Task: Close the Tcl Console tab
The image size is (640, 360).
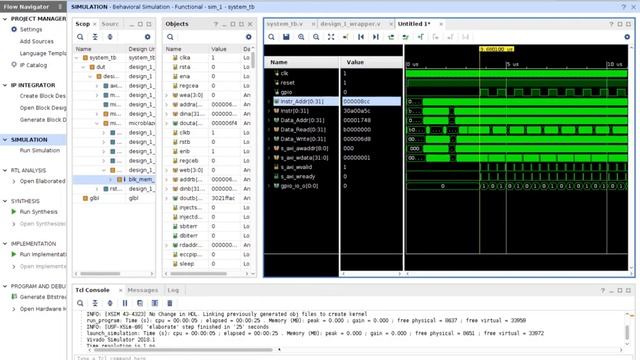Action: (x=120, y=290)
